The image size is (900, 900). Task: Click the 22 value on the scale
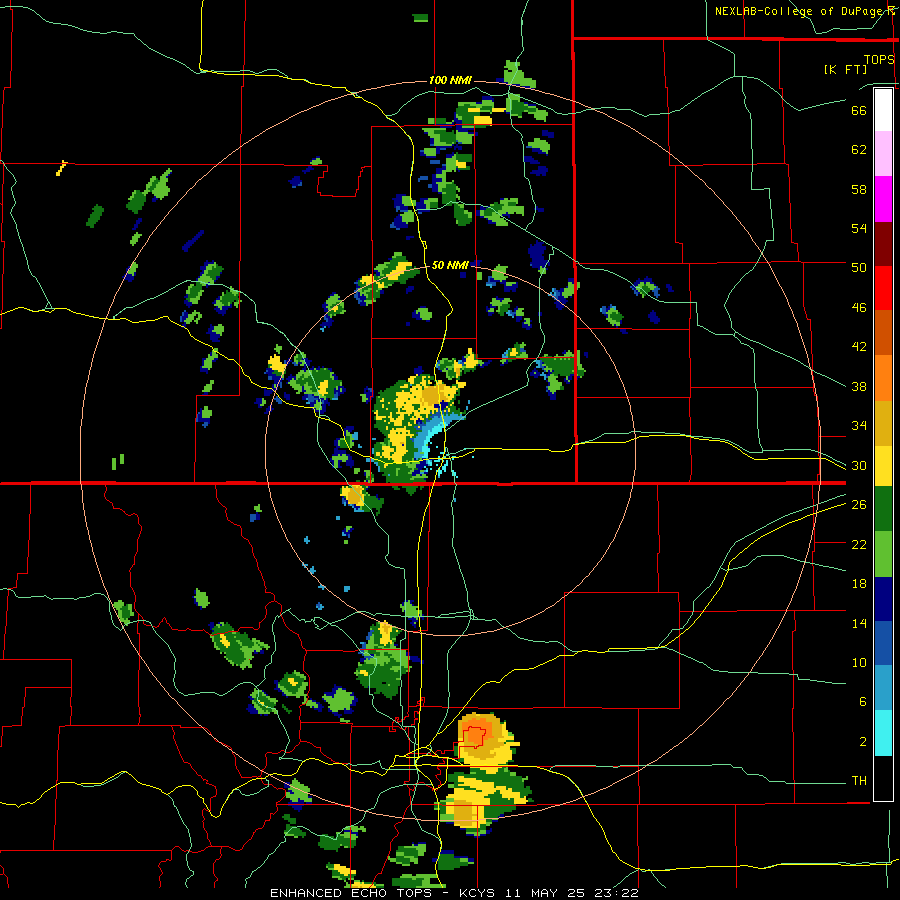(x=859, y=544)
